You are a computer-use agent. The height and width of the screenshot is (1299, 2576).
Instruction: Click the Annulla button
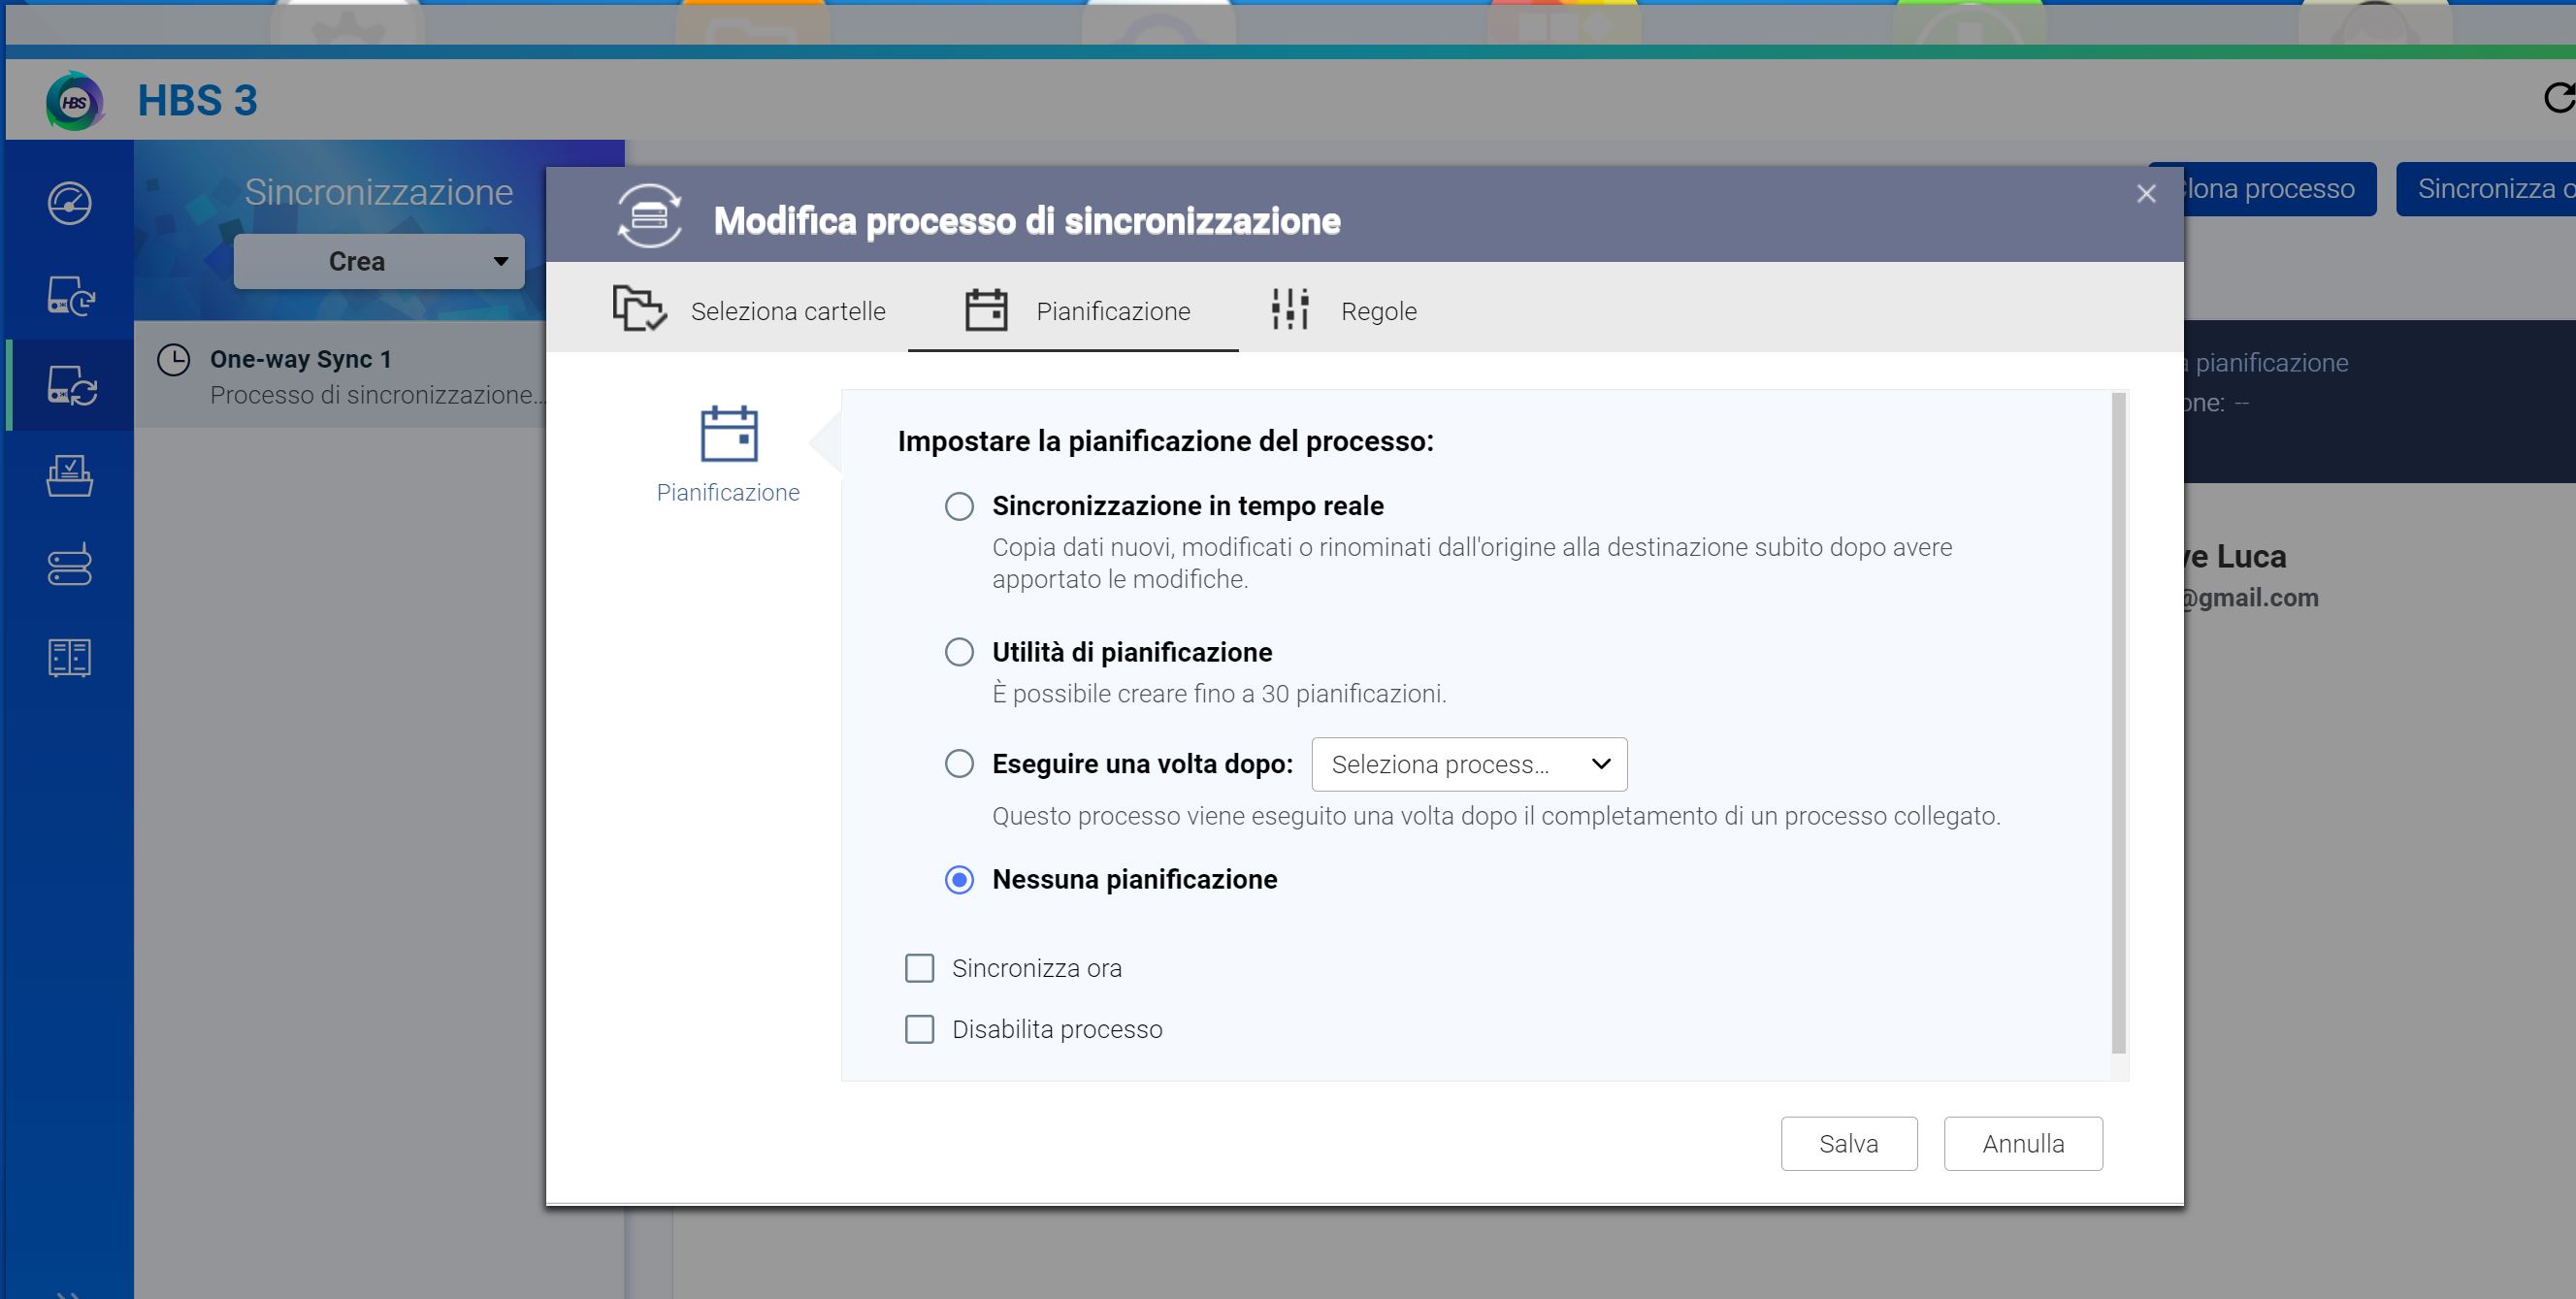2022,1143
